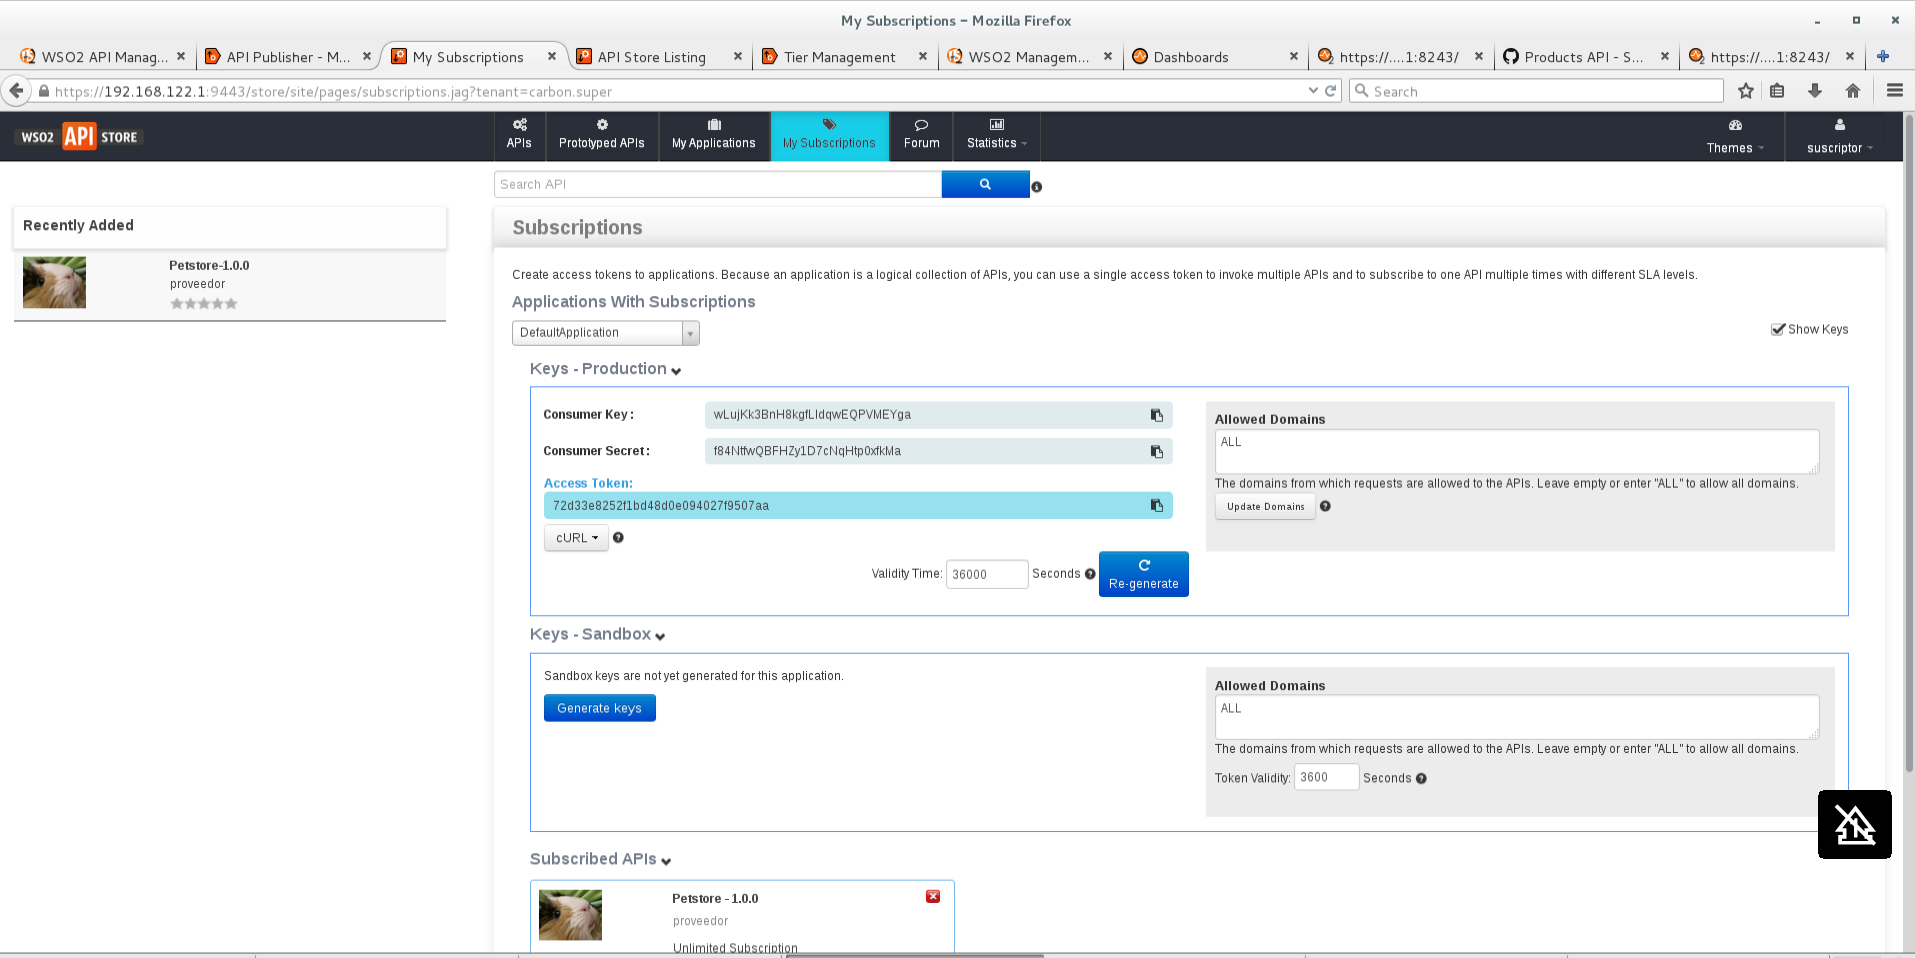The image size is (1915, 958).
Task: Open Firefox bookmarks list icon
Action: point(1777,91)
